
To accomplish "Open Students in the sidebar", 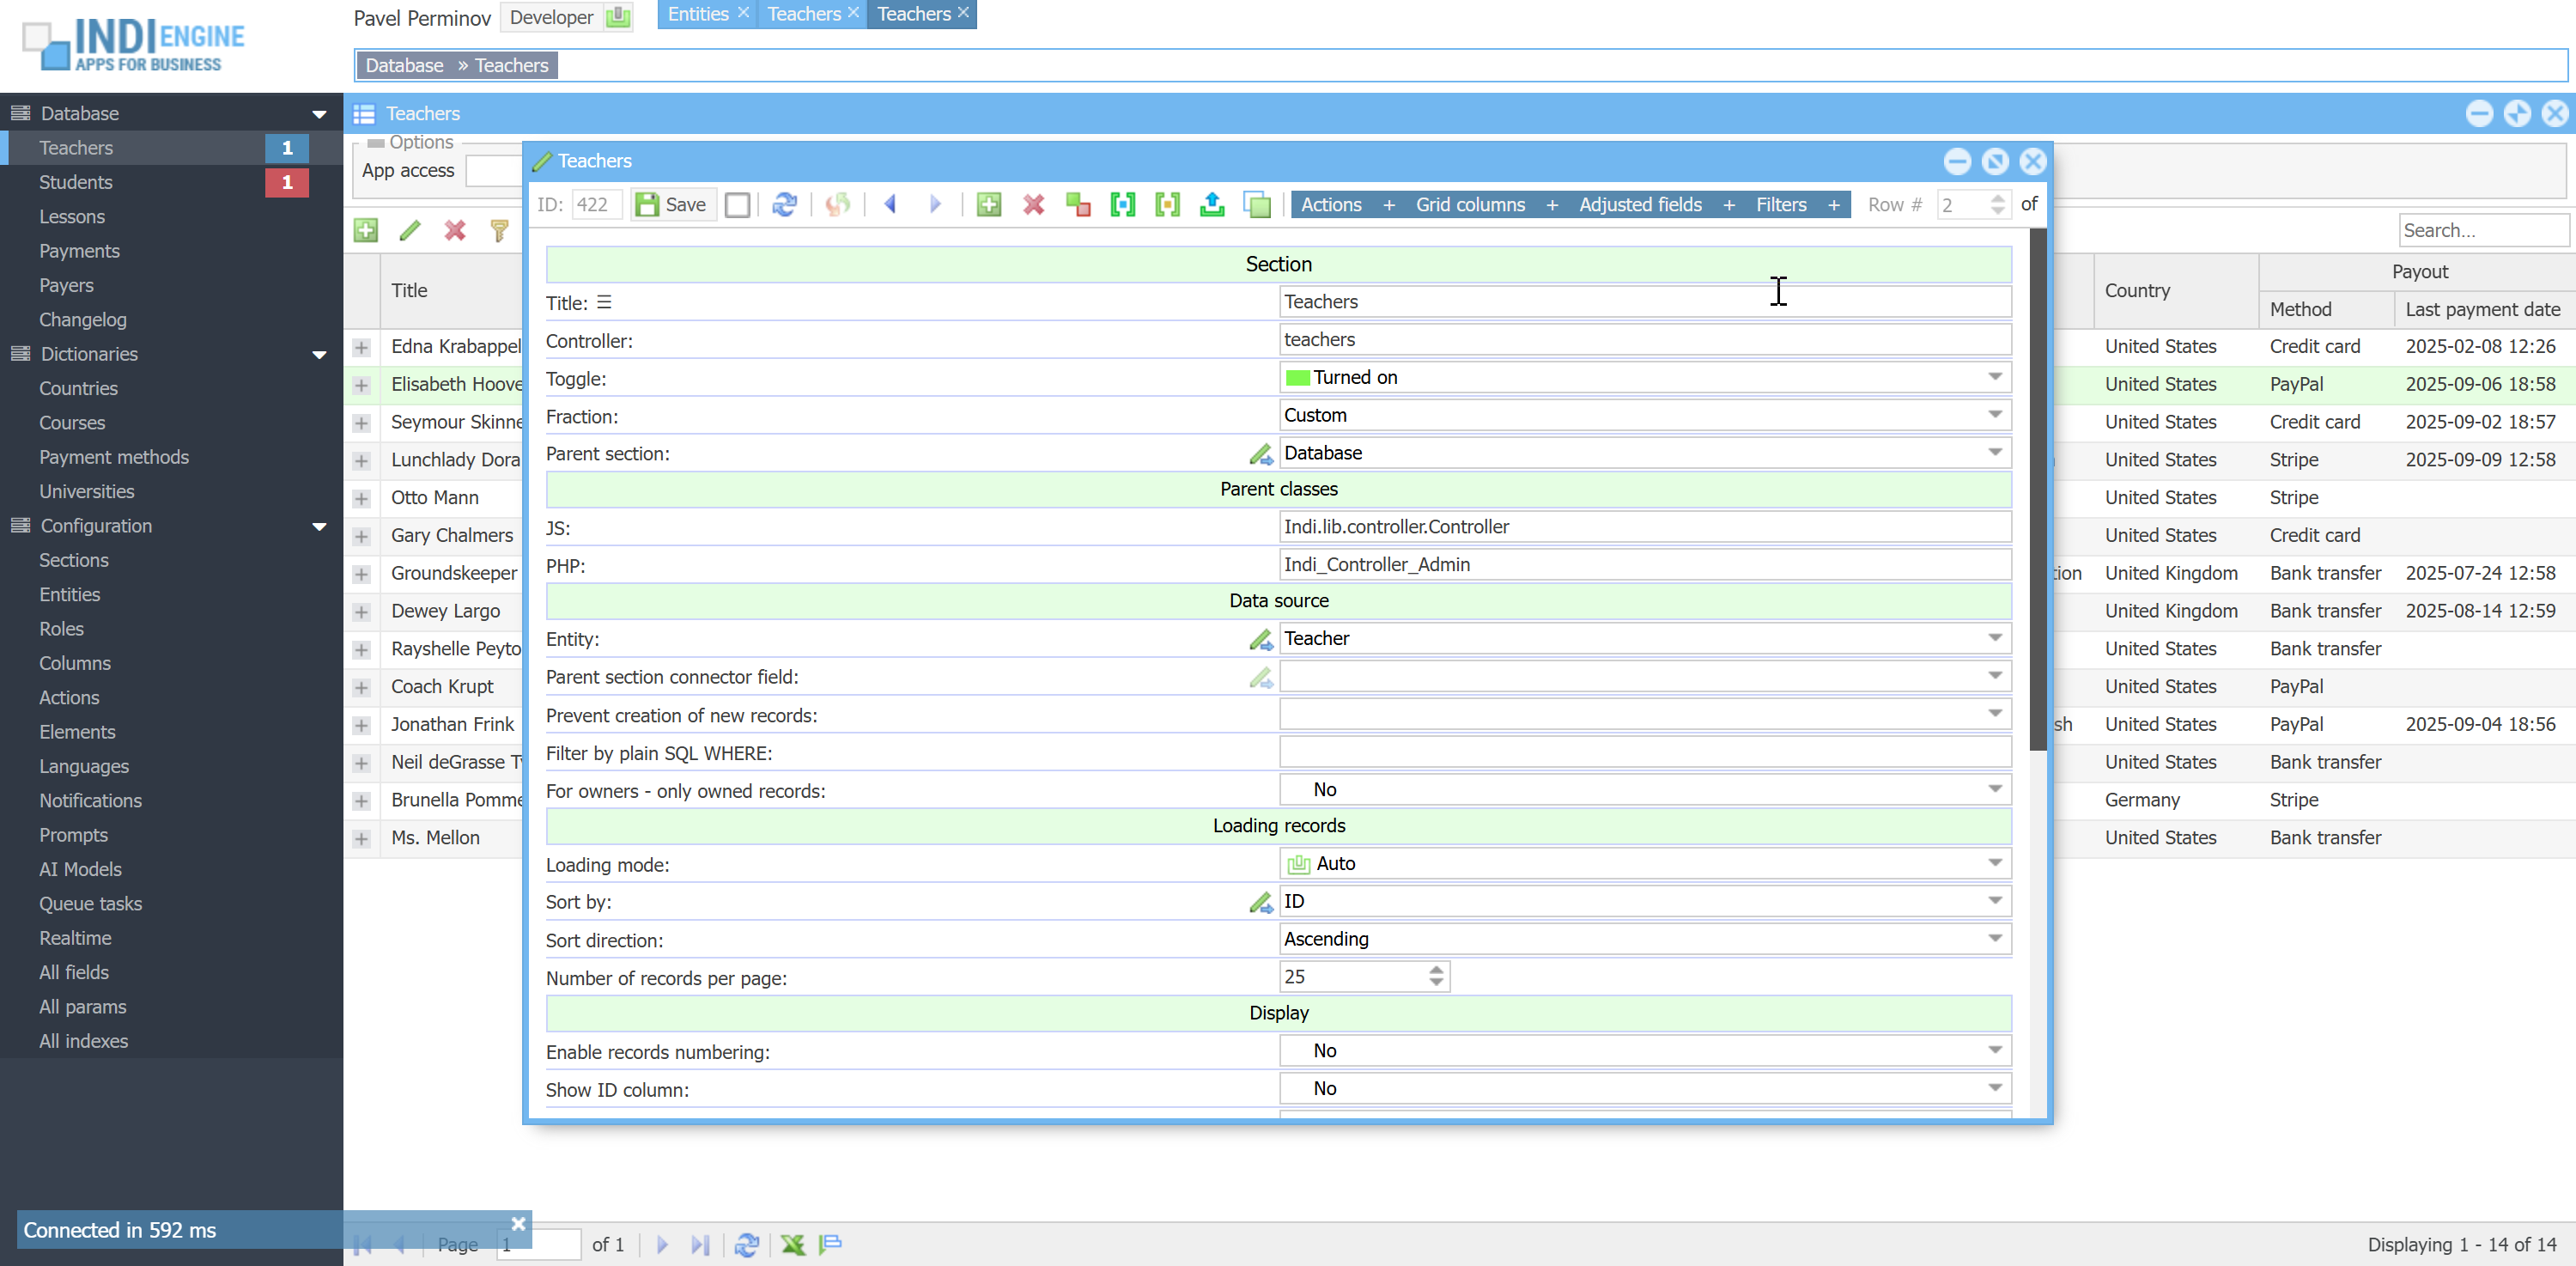I will pos(76,182).
